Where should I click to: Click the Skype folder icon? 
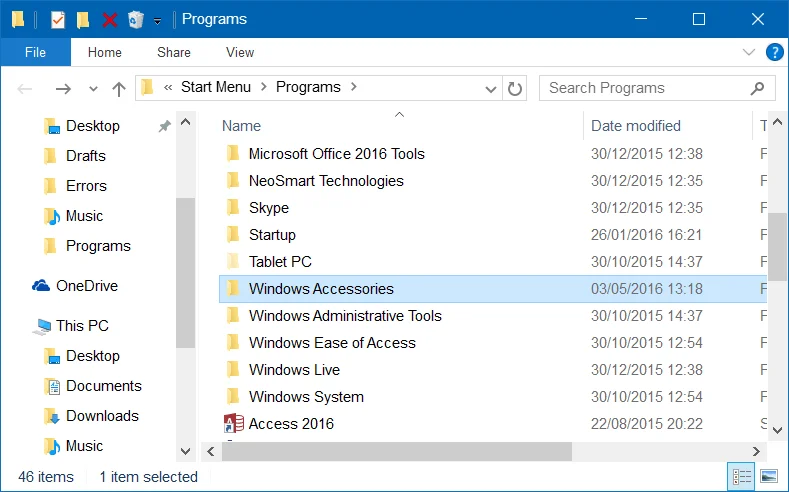tap(233, 207)
